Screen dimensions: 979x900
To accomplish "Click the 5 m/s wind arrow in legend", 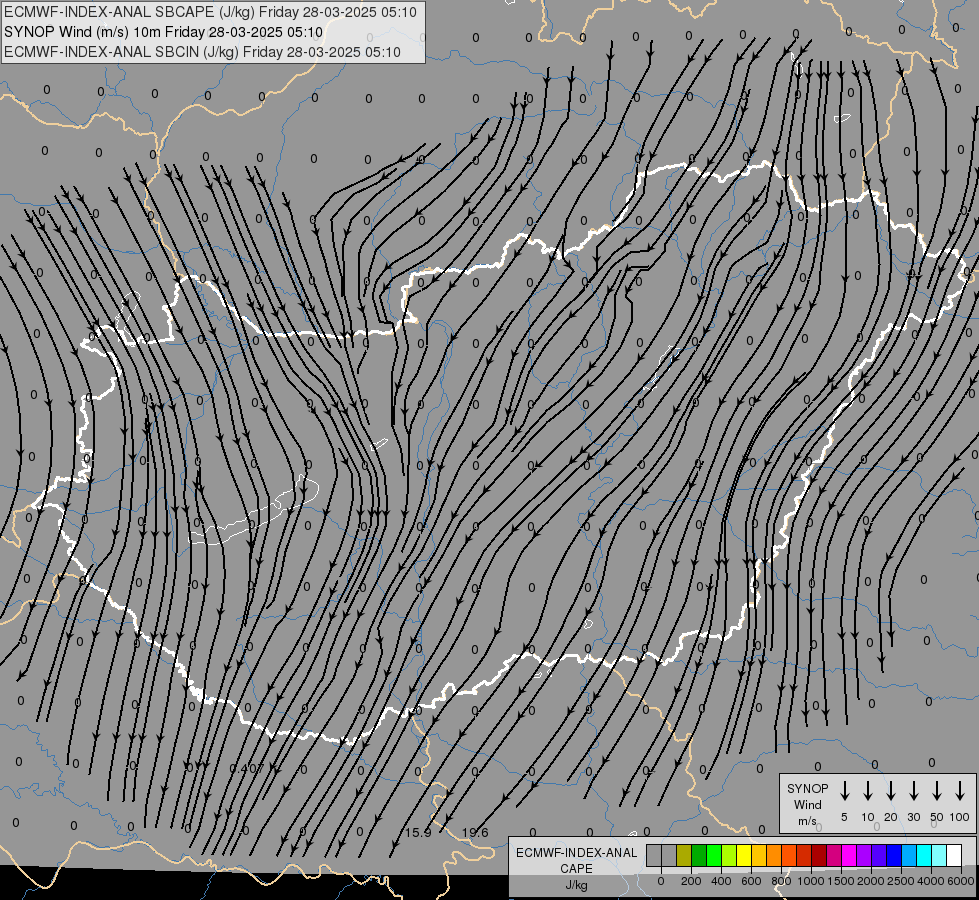I will (x=844, y=791).
